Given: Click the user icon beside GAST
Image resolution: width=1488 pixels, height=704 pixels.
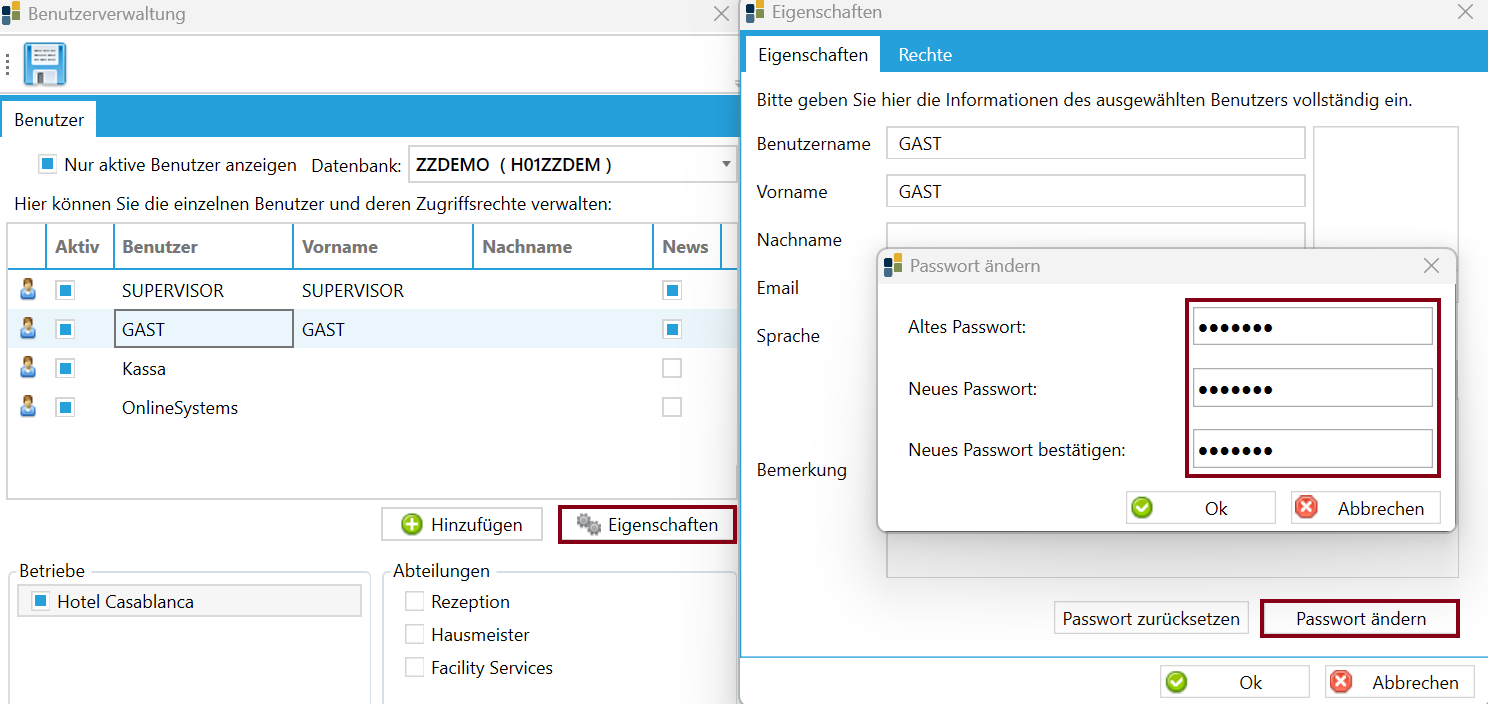Looking at the screenshot, I should [28, 328].
